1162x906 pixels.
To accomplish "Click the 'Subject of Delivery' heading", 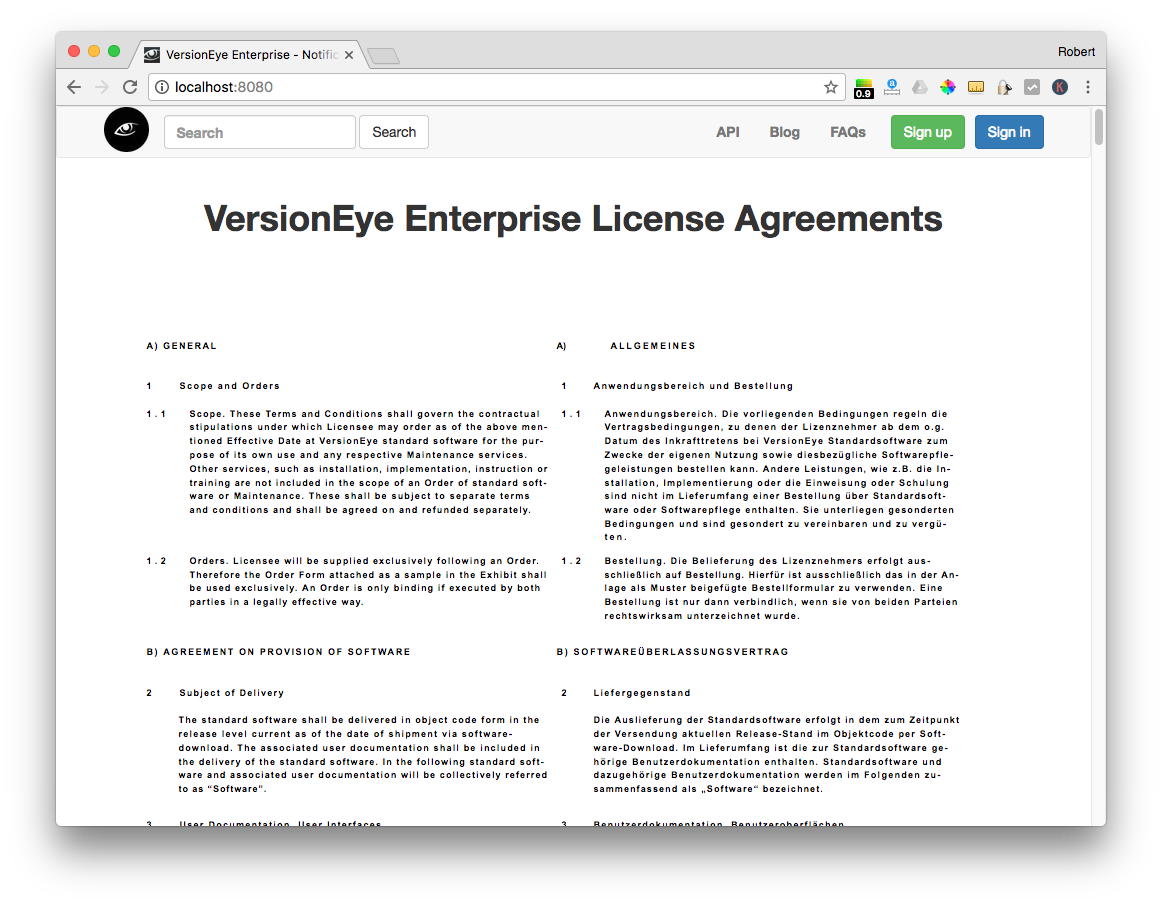I will pyautogui.click(x=231, y=693).
